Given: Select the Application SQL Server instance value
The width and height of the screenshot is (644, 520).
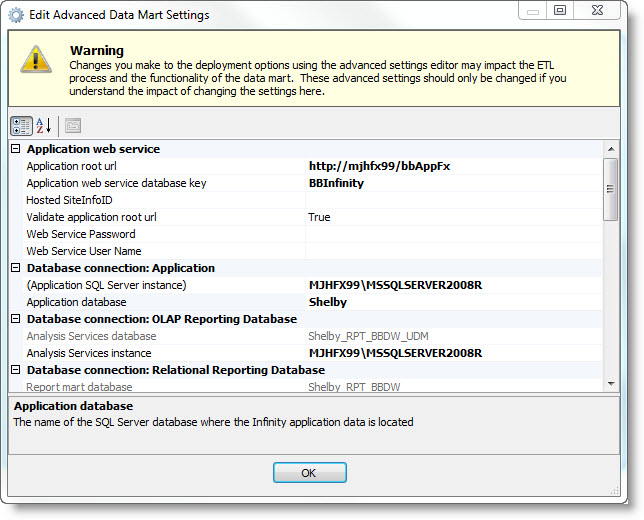Looking at the screenshot, I should (452, 285).
